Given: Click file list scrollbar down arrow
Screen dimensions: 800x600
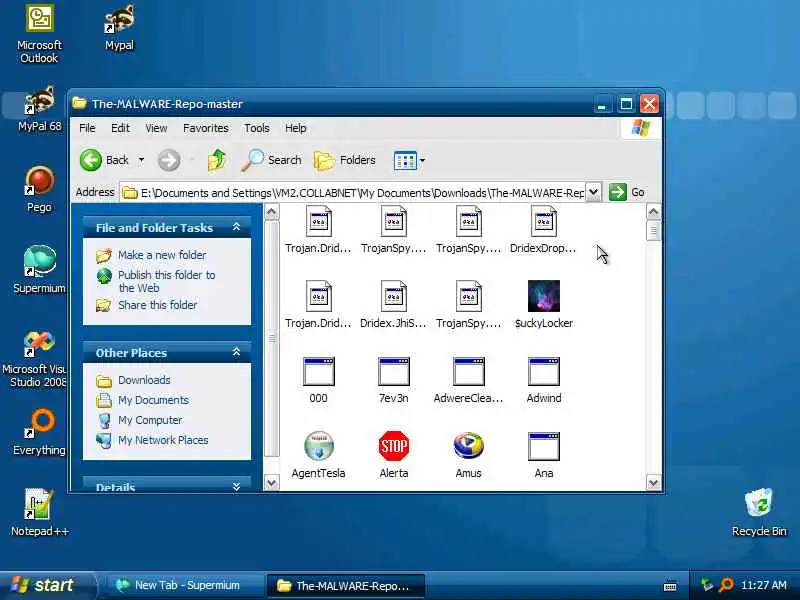Looking at the screenshot, I should pyautogui.click(x=654, y=482).
